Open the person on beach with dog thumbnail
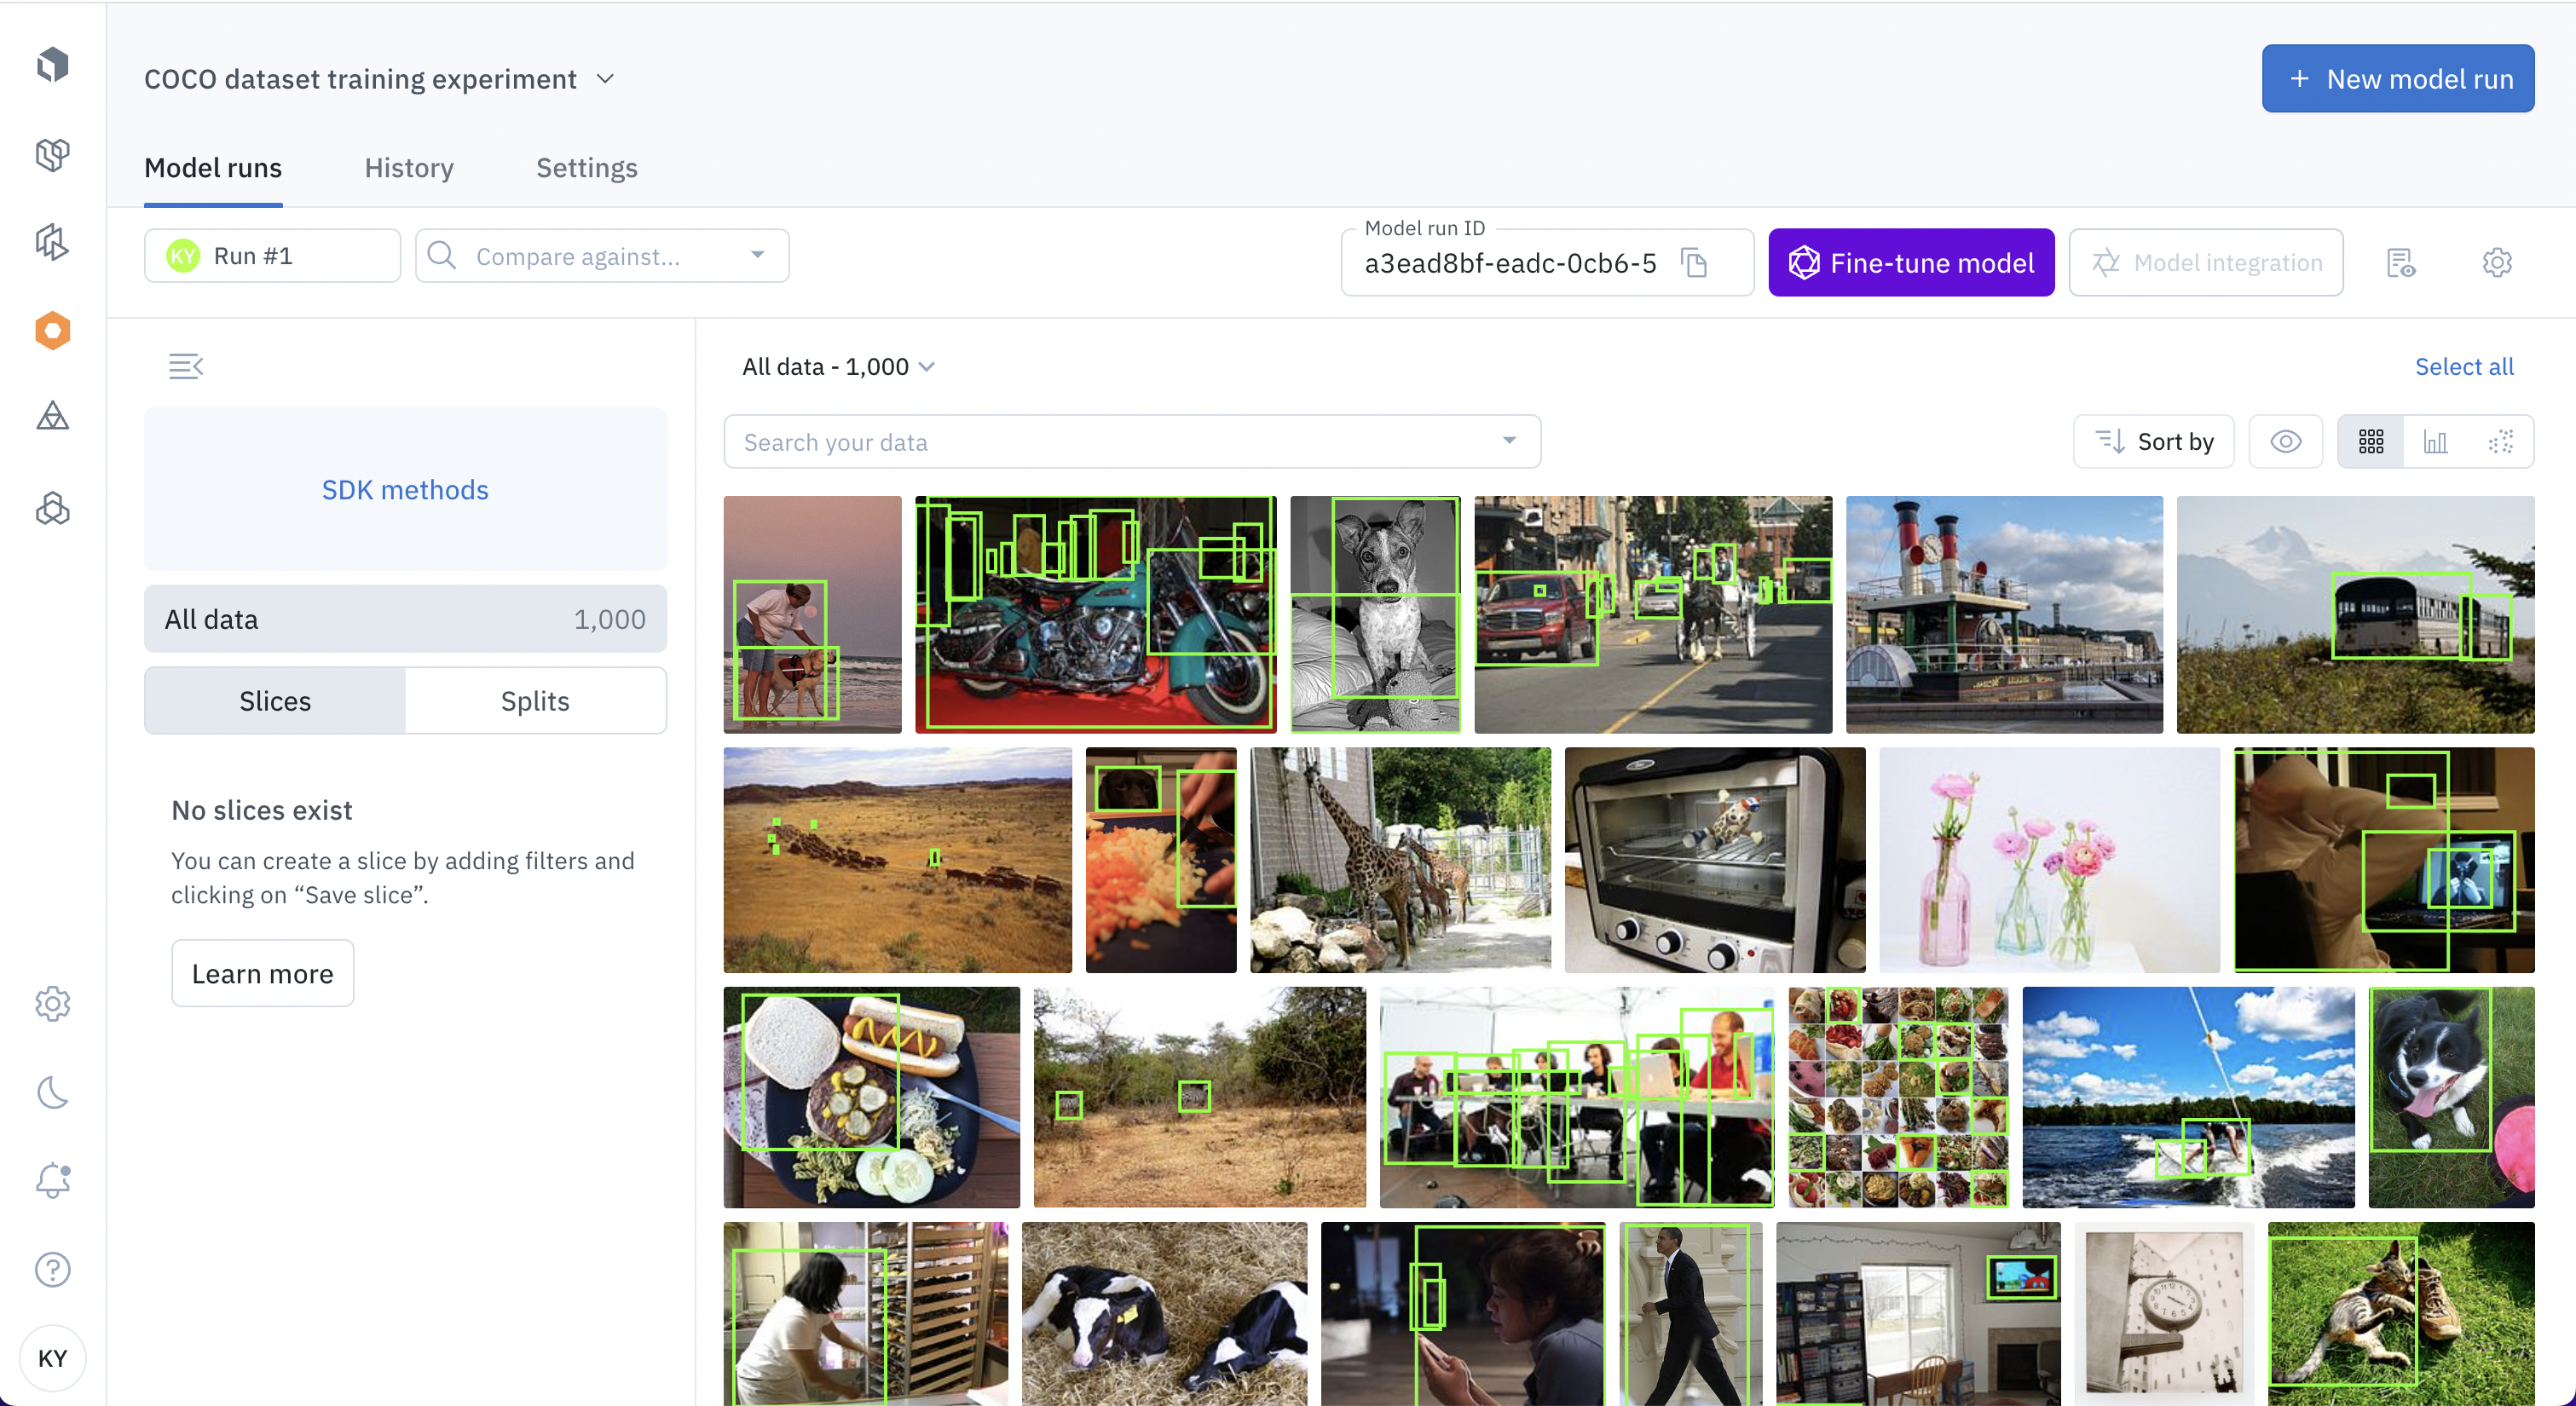The width and height of the screenshot is (2576, 1406). coord(812,614)
